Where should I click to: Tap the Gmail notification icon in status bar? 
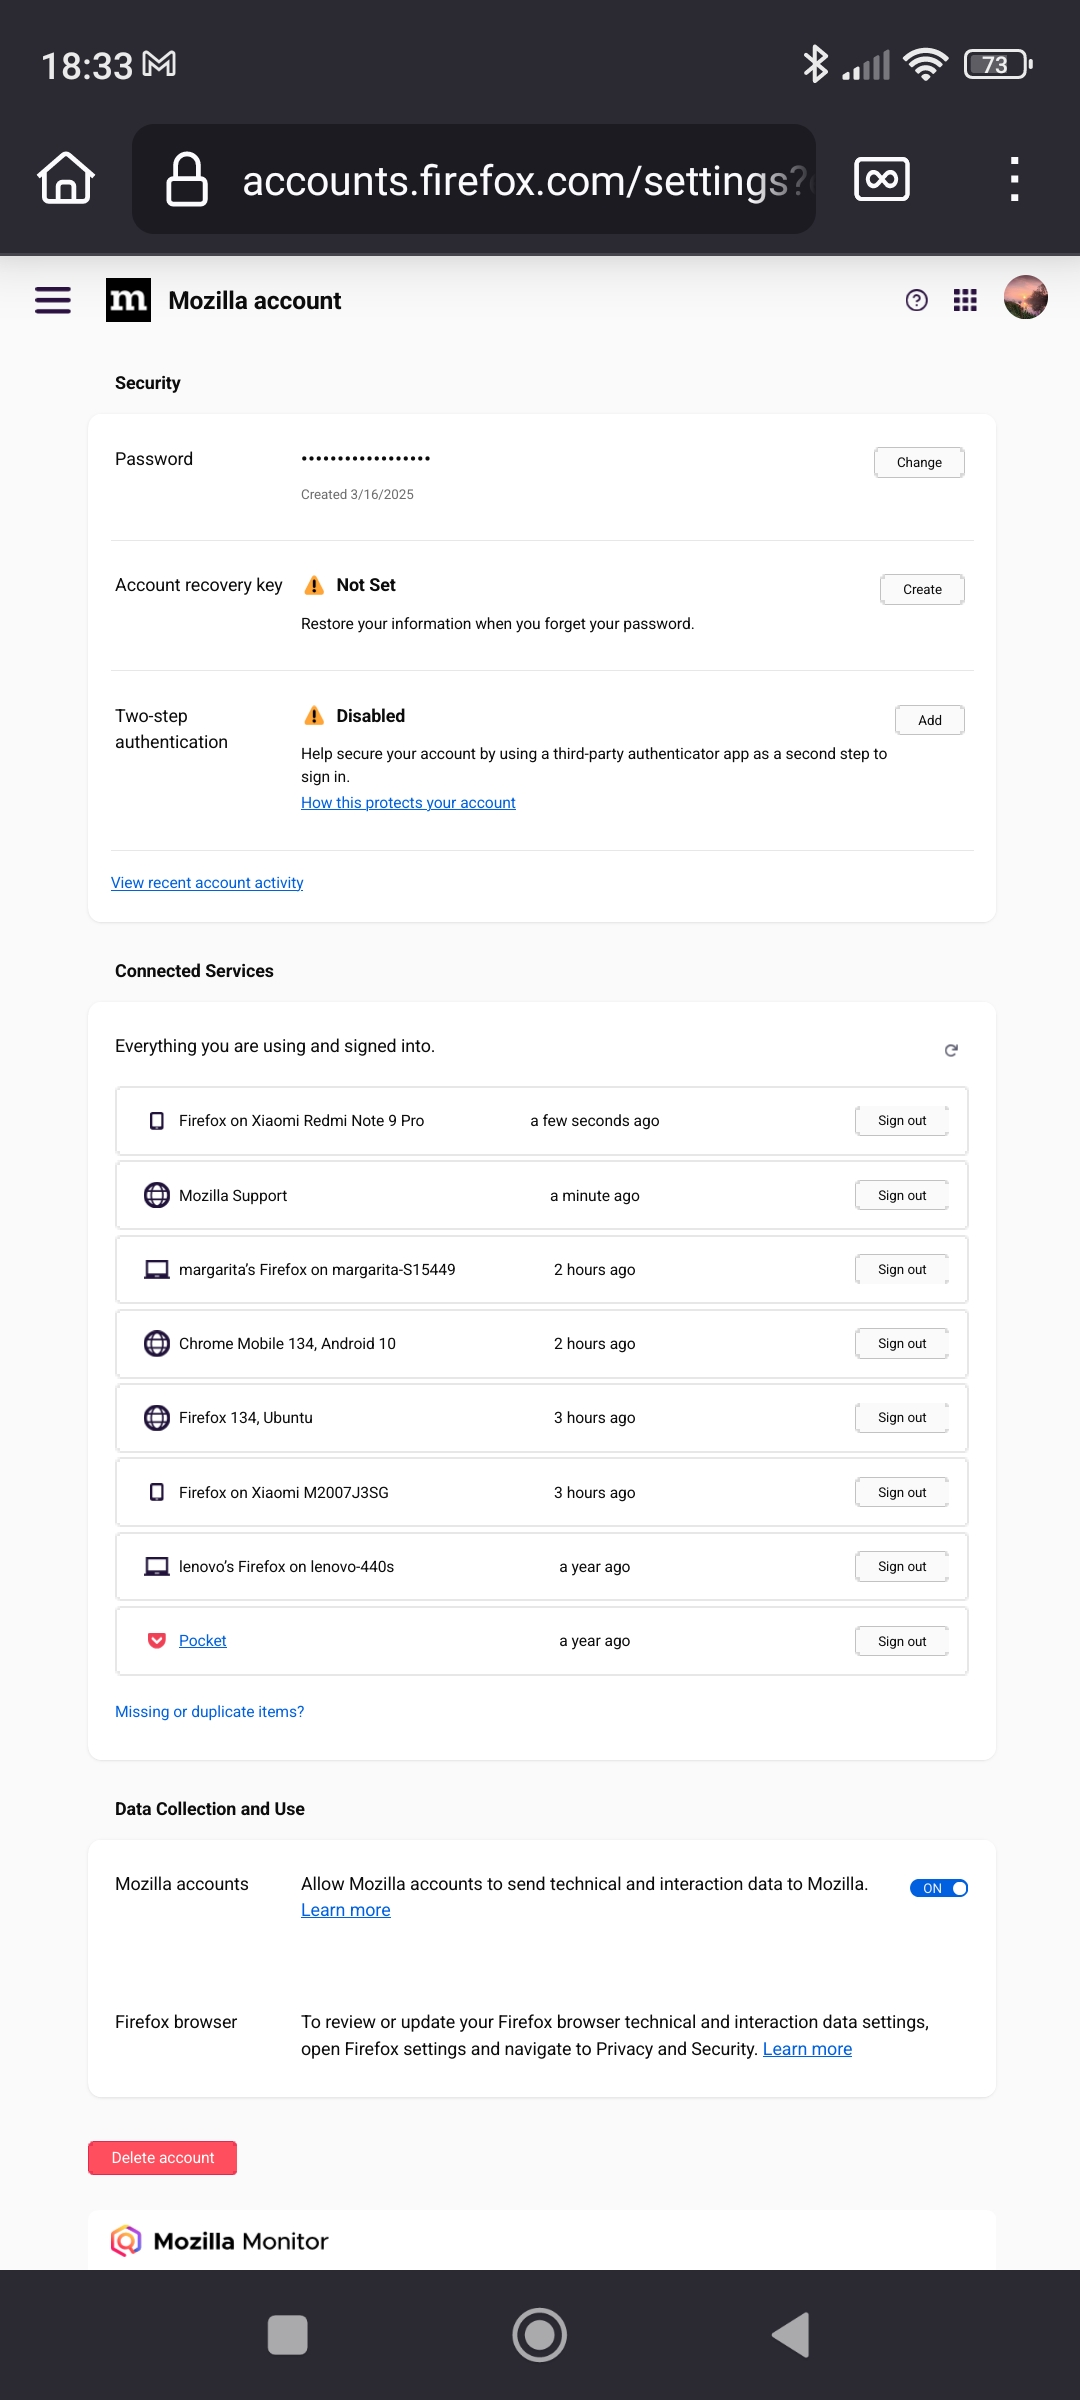159,65
